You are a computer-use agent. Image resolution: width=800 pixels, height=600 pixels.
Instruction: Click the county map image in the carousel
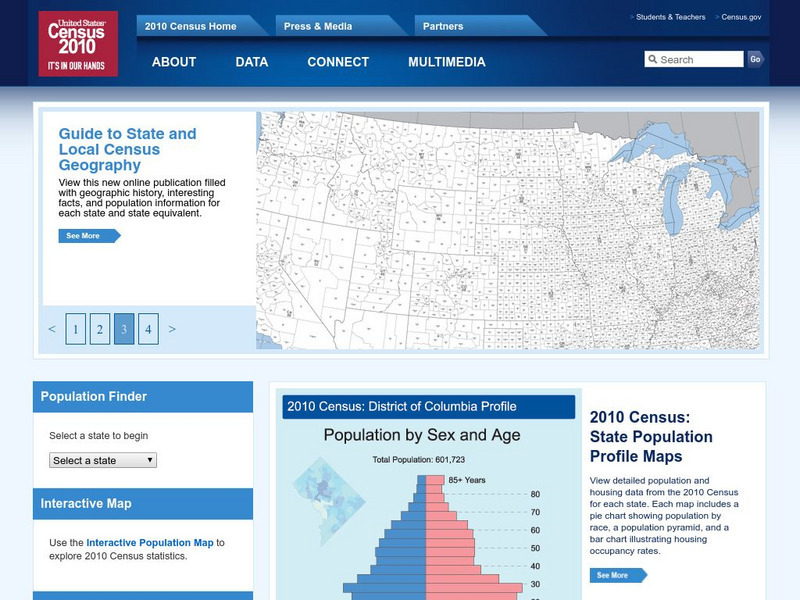508,231
